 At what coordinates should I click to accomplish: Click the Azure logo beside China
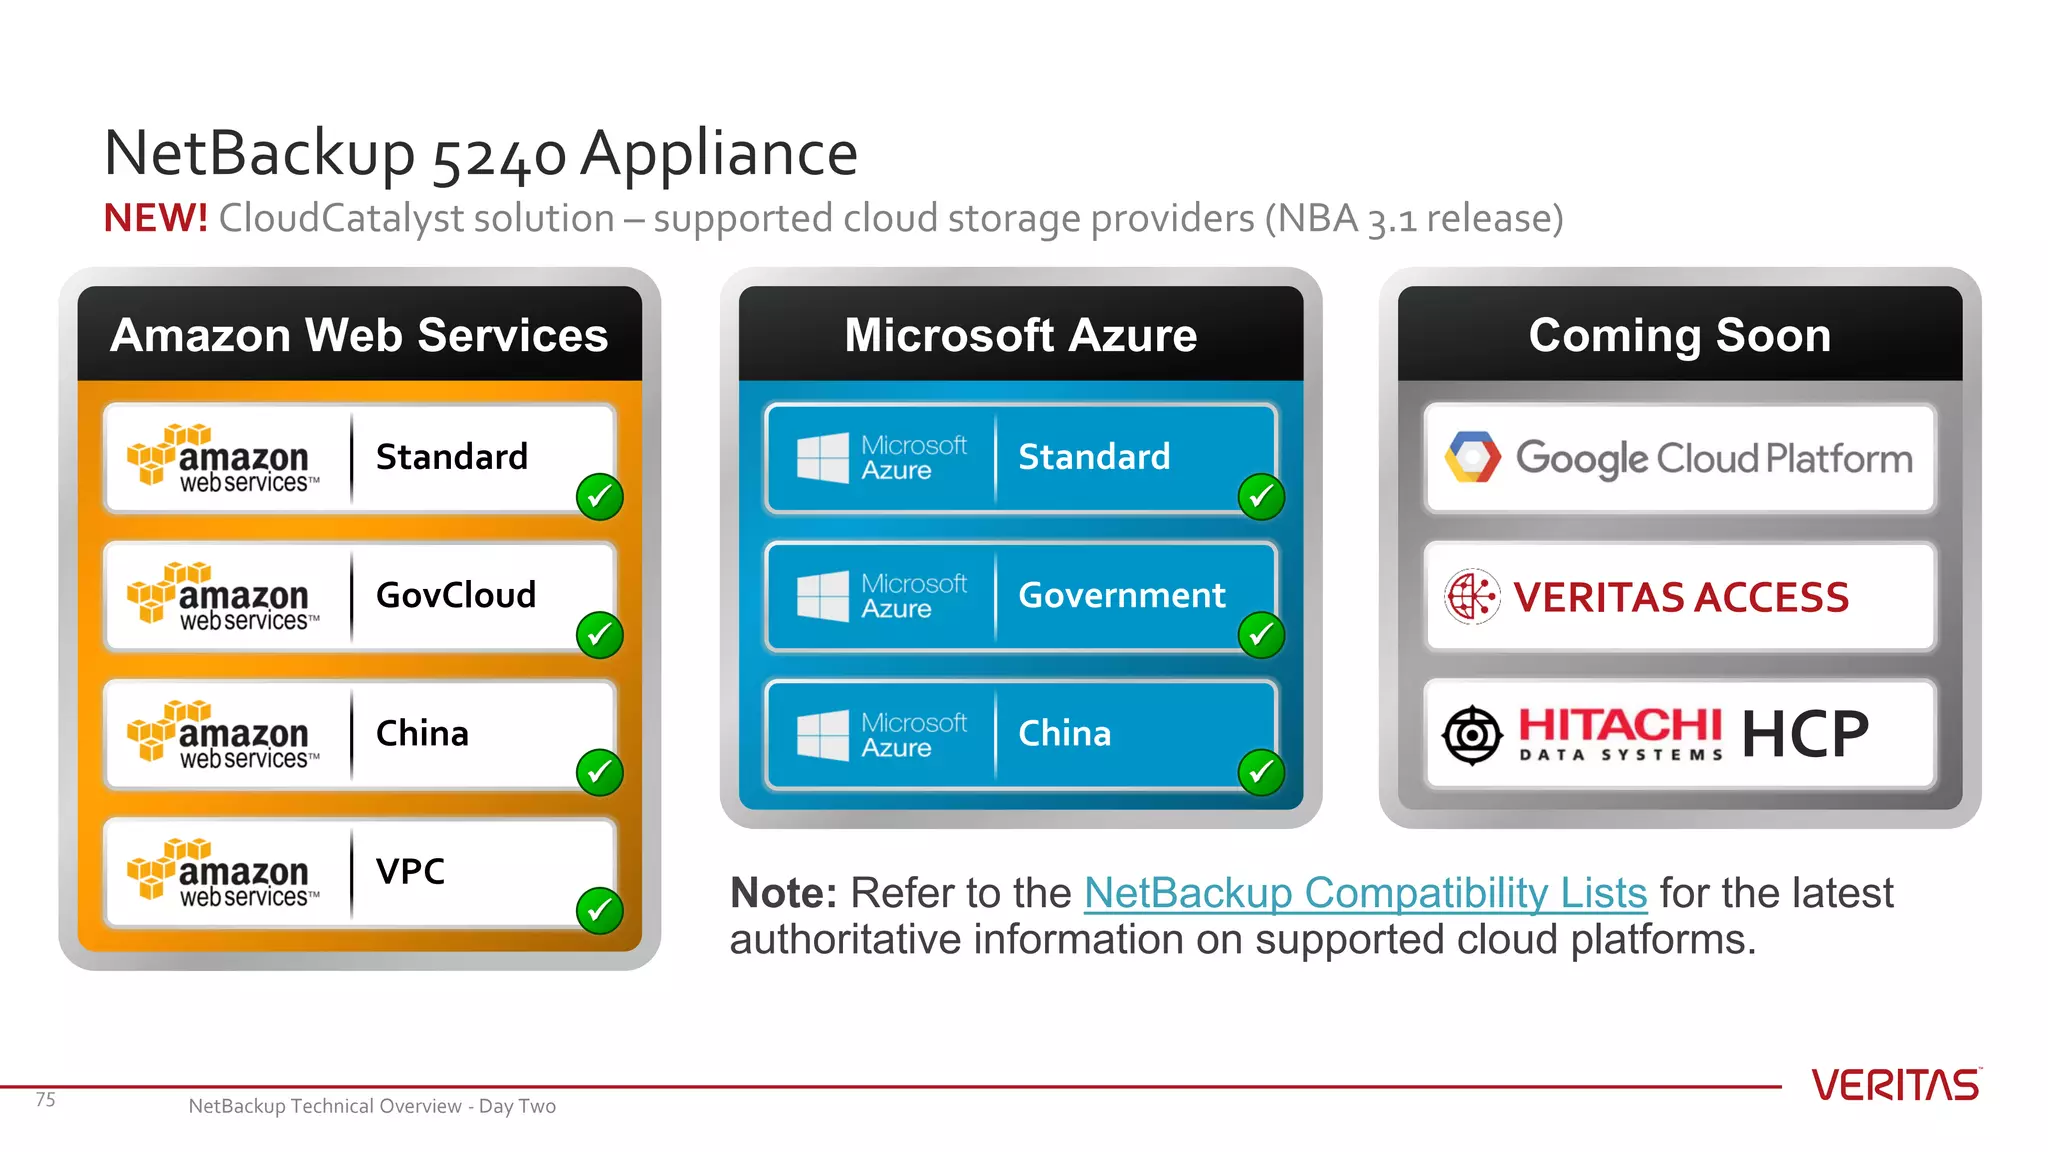click(x=882, y=735)
